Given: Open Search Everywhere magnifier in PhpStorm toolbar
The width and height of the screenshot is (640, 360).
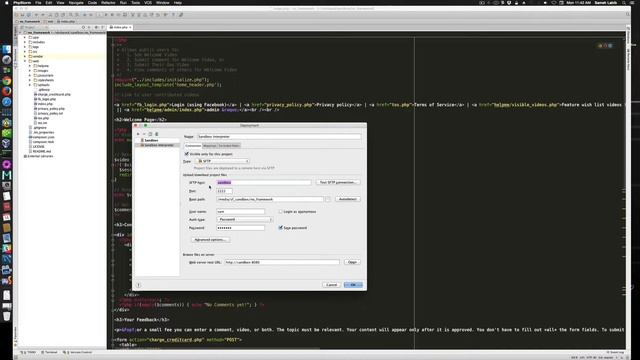Looking at the screenshot, I should coord(628,14).
